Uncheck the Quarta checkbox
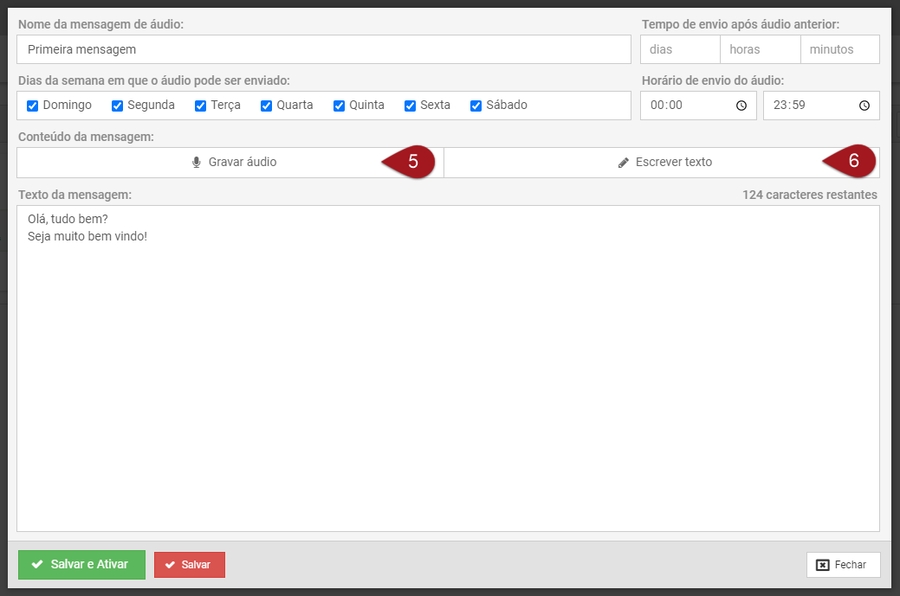900x596 pixels. [267, 106]
